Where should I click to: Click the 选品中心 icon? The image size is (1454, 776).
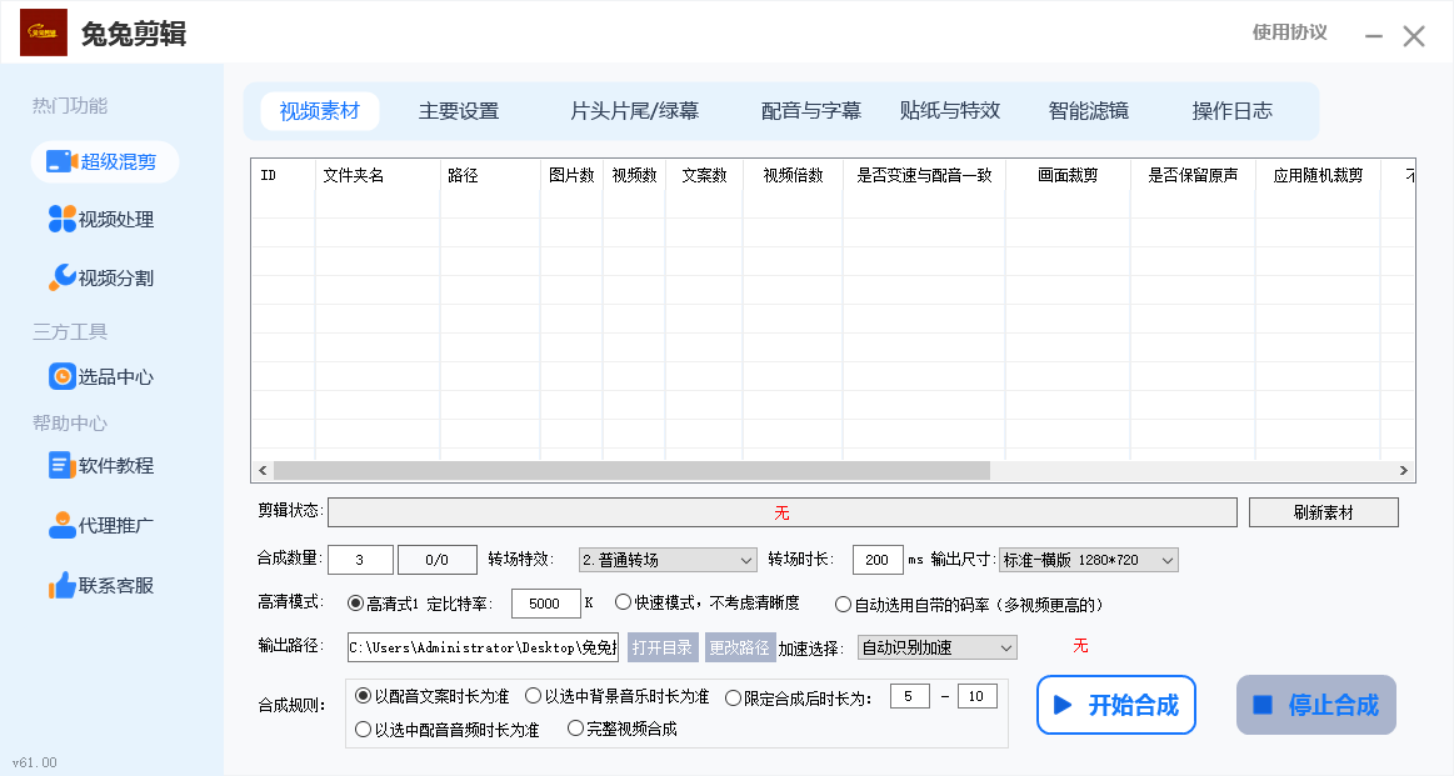[x=62, y=377]
